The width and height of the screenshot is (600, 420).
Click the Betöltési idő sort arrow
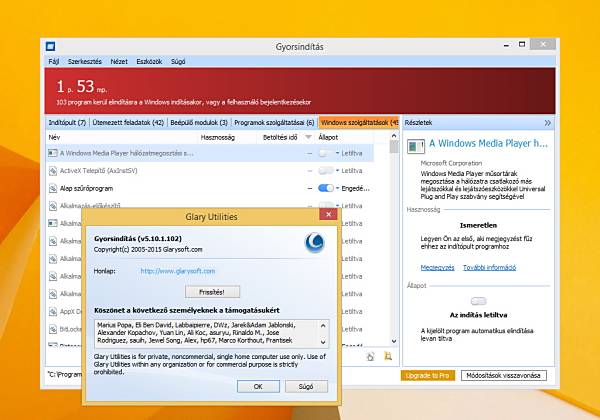pos(308,137)
